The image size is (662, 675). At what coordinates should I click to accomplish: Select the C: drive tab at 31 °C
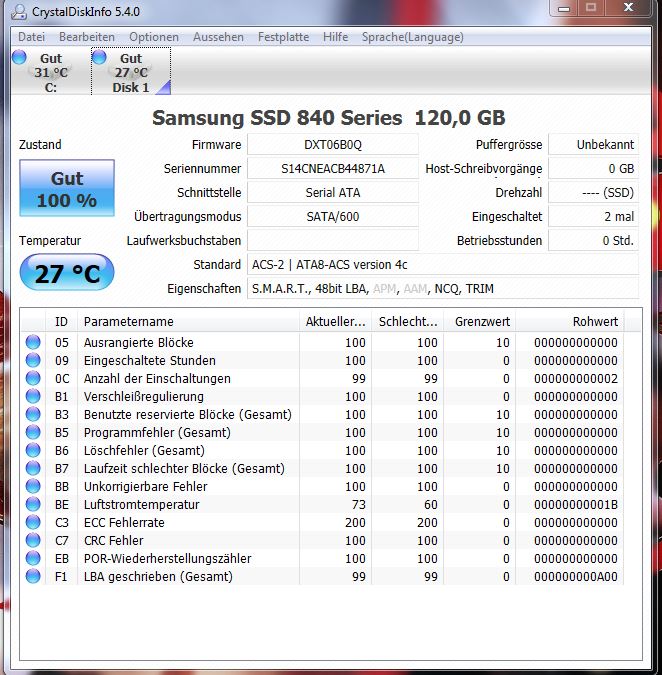pyautogui.click(x=51, y=72)
